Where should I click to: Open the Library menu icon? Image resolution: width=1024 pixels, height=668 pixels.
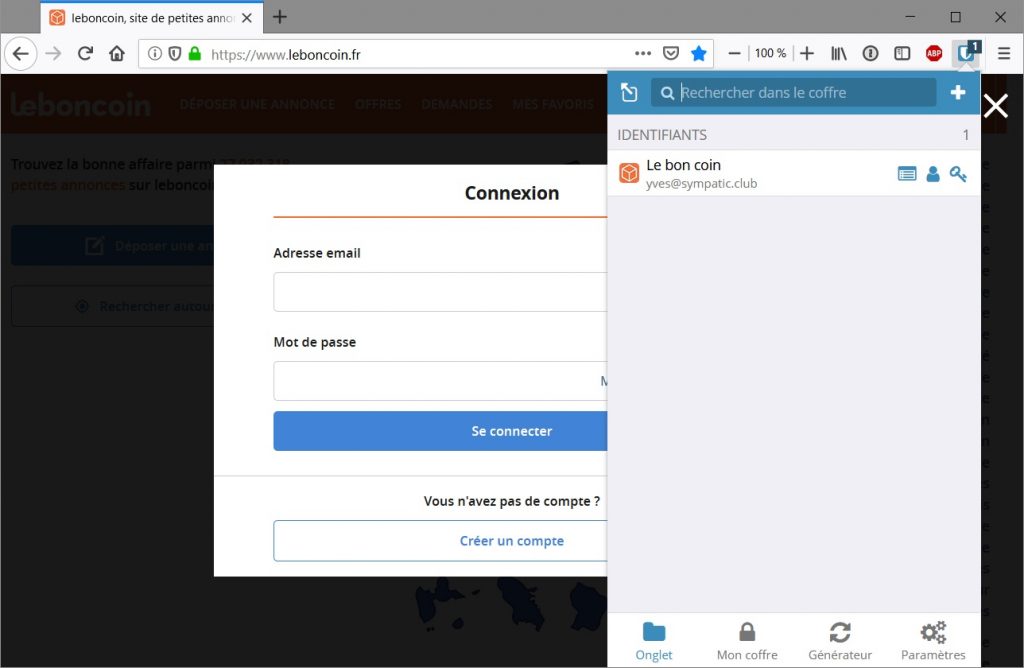[839, 54]
